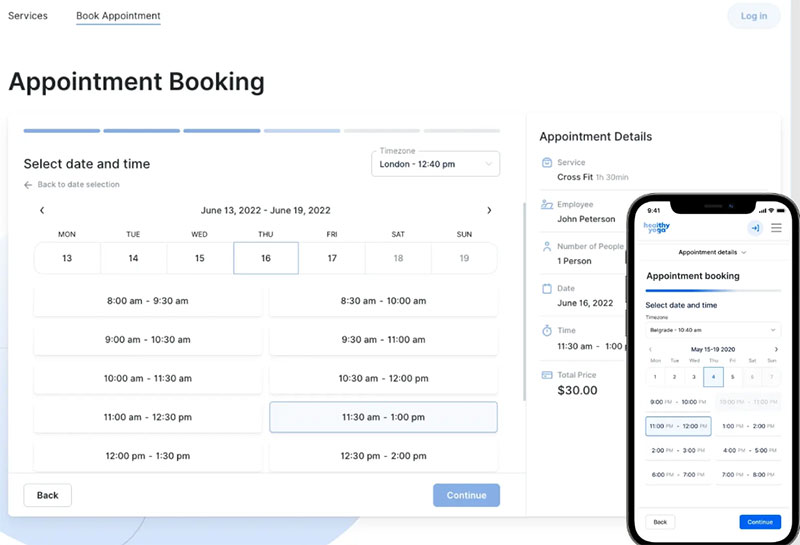The height and width of the screenshot is (545, 800).
Task: Click the back arrow beside date selection
Action: coord(28,185)
